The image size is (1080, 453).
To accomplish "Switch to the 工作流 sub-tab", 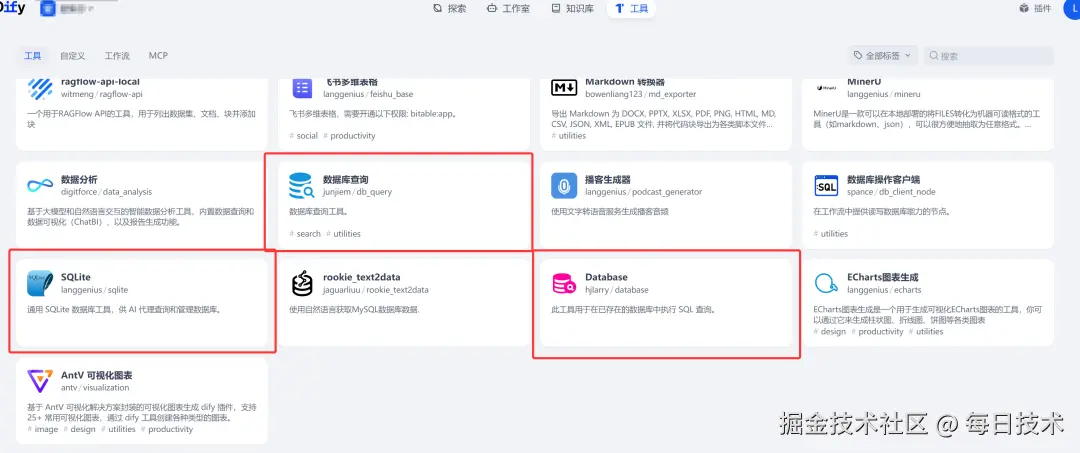I will (x=117, y=56).
